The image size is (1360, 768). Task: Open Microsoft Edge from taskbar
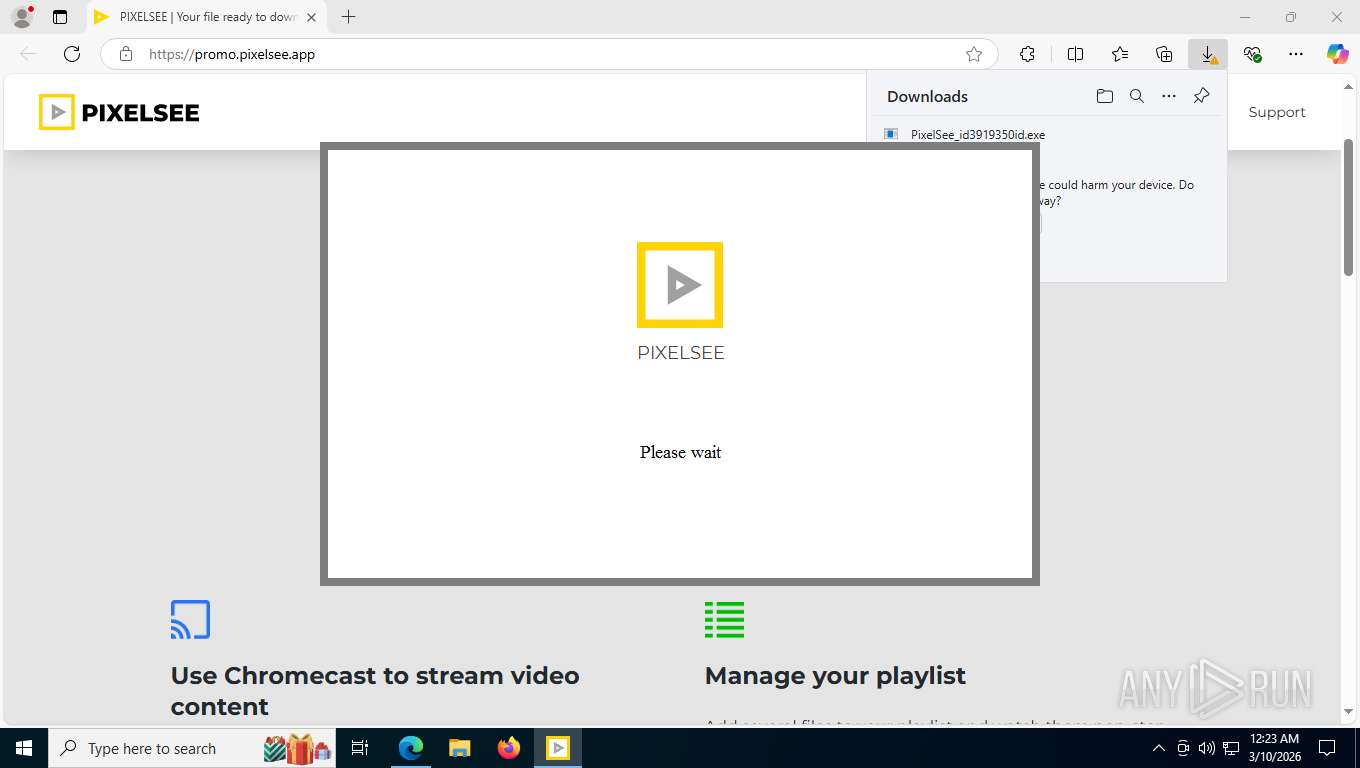[410, 748]
